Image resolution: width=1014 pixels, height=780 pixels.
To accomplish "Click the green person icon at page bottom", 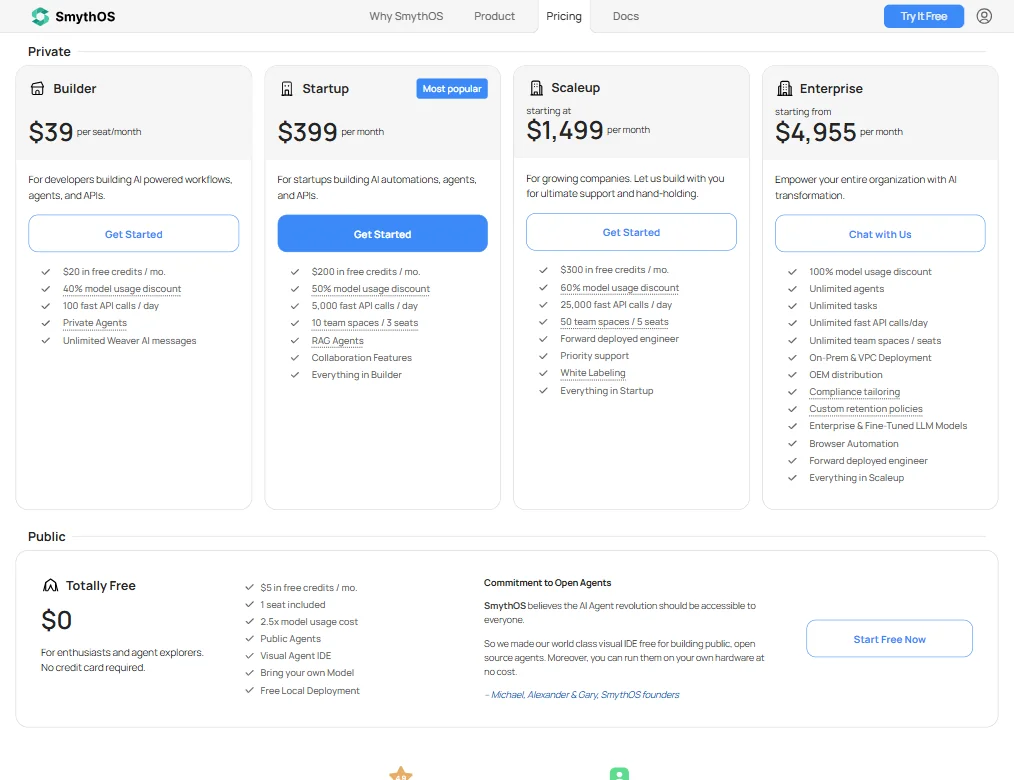I will tap(619, 774).
